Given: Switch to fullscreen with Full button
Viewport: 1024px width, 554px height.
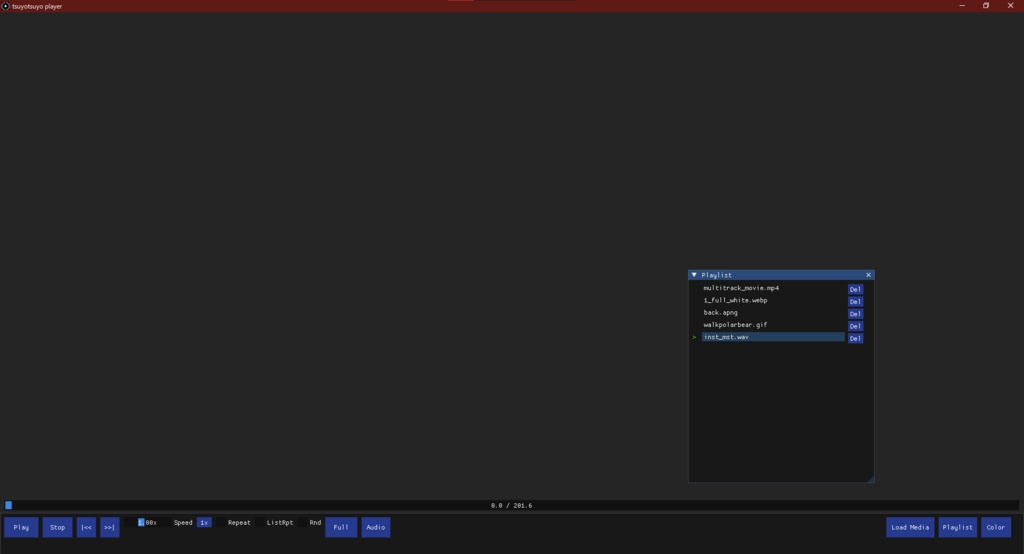Looking at the screenshot, I should (341, 527).
